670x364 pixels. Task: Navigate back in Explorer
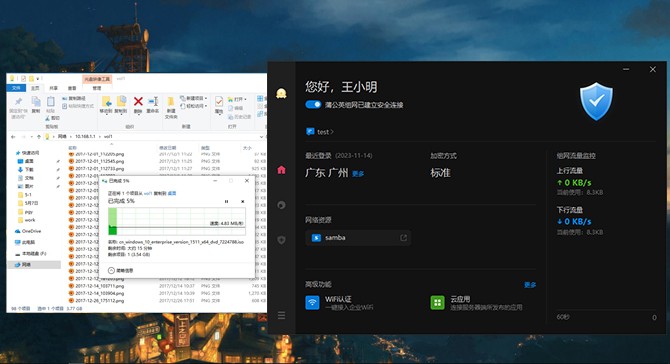click(13, 137)
